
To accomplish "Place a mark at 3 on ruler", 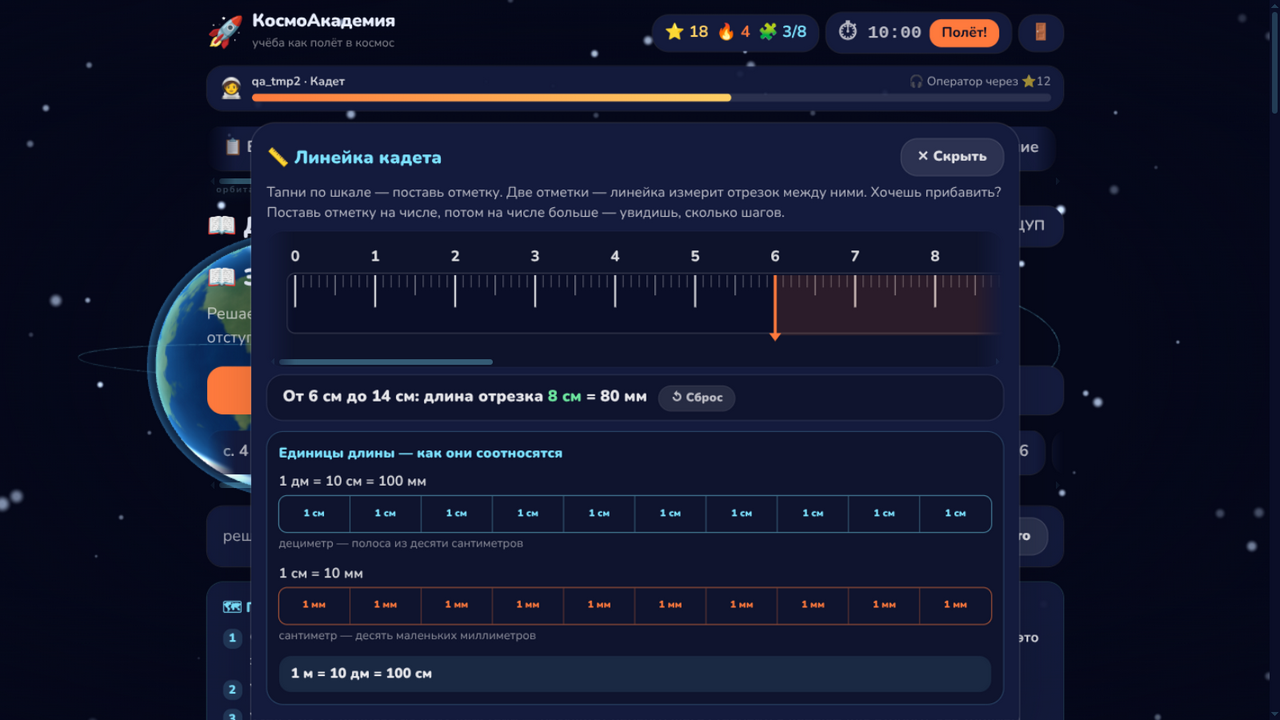I will click(x=535, y=290).
